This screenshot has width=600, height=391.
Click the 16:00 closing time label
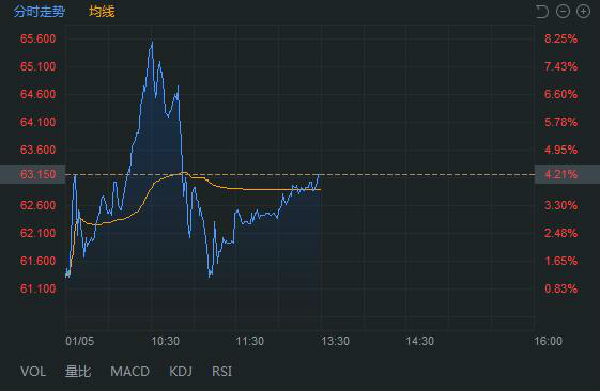(x=548, y=341)
